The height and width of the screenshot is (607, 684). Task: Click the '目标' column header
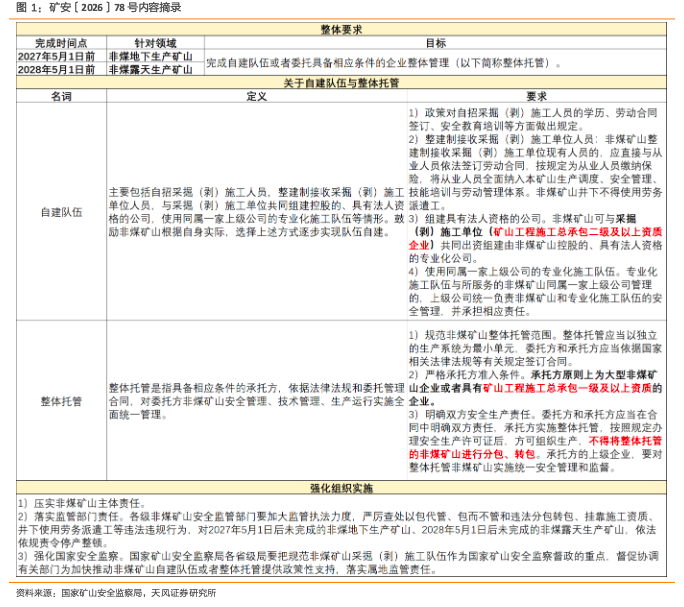tap(435, 43)
